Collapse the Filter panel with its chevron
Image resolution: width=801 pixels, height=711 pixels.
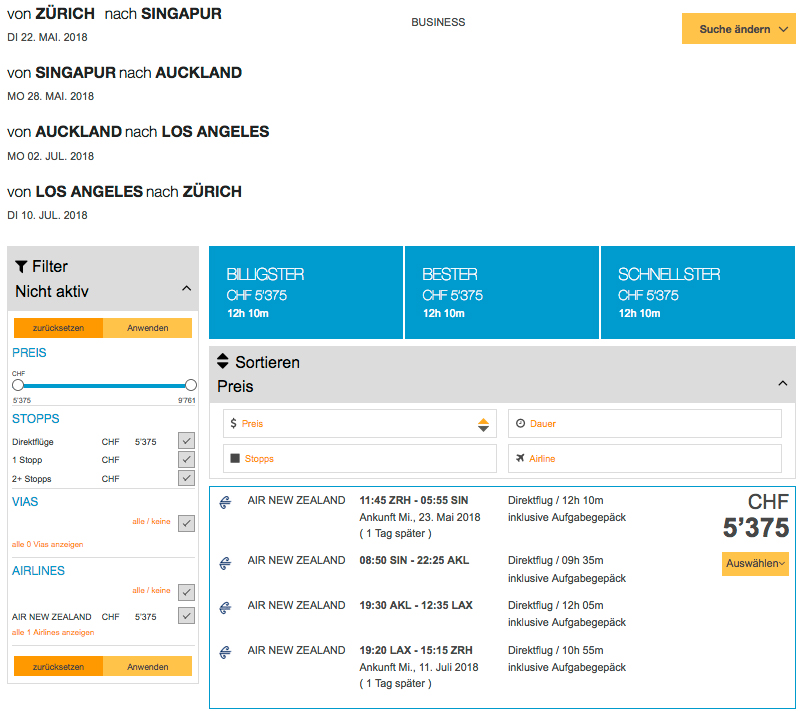pyautogui.click(x=186, y=289)
